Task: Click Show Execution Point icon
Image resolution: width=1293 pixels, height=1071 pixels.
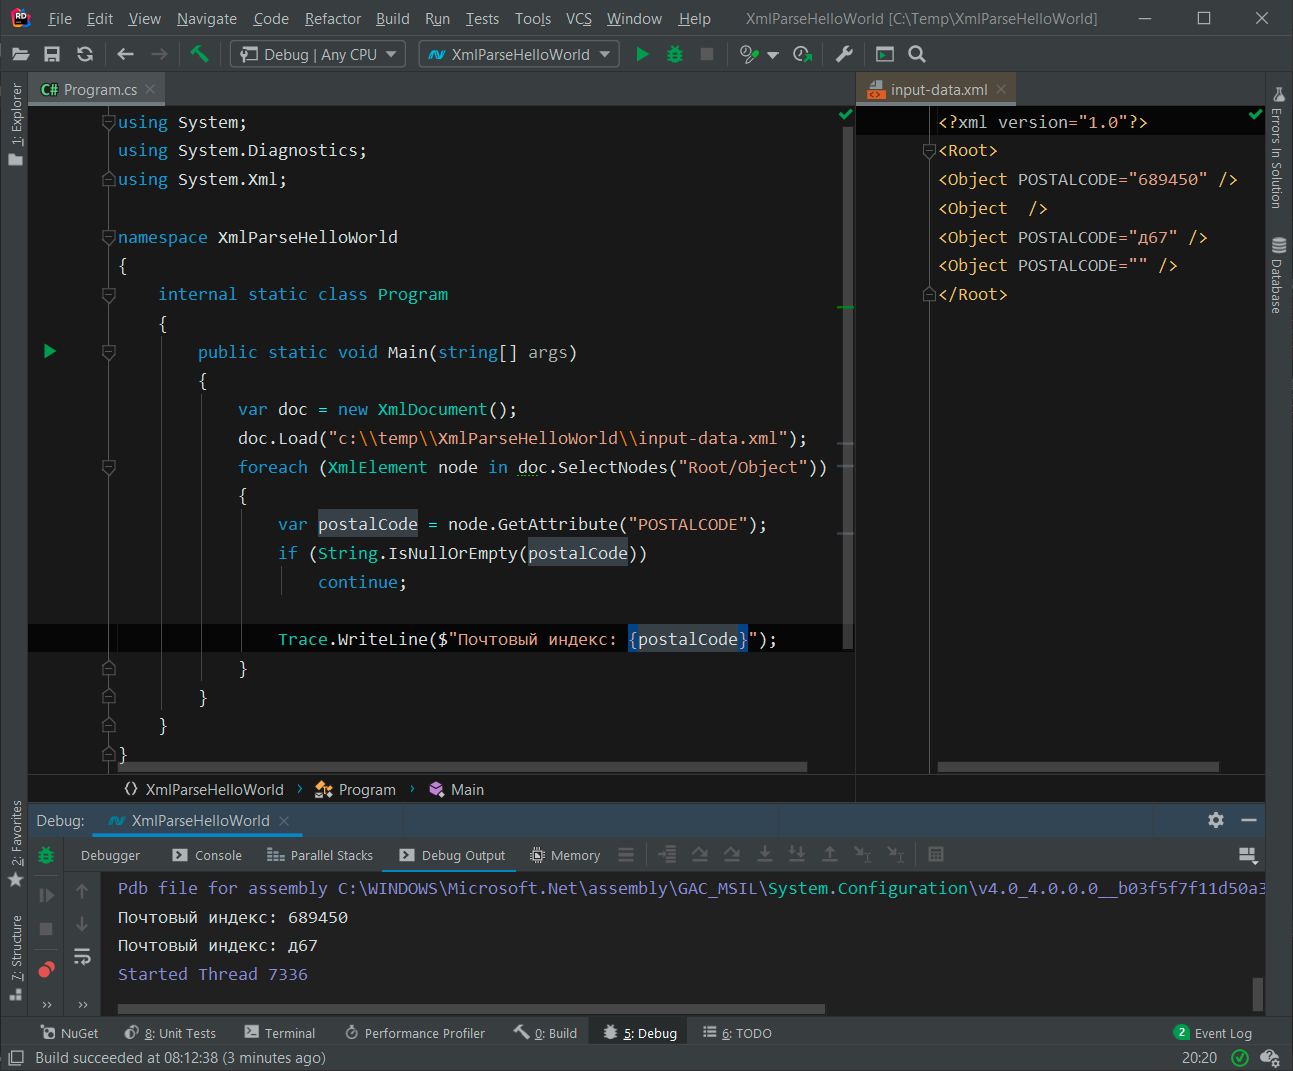Action: tap(667, 854)
